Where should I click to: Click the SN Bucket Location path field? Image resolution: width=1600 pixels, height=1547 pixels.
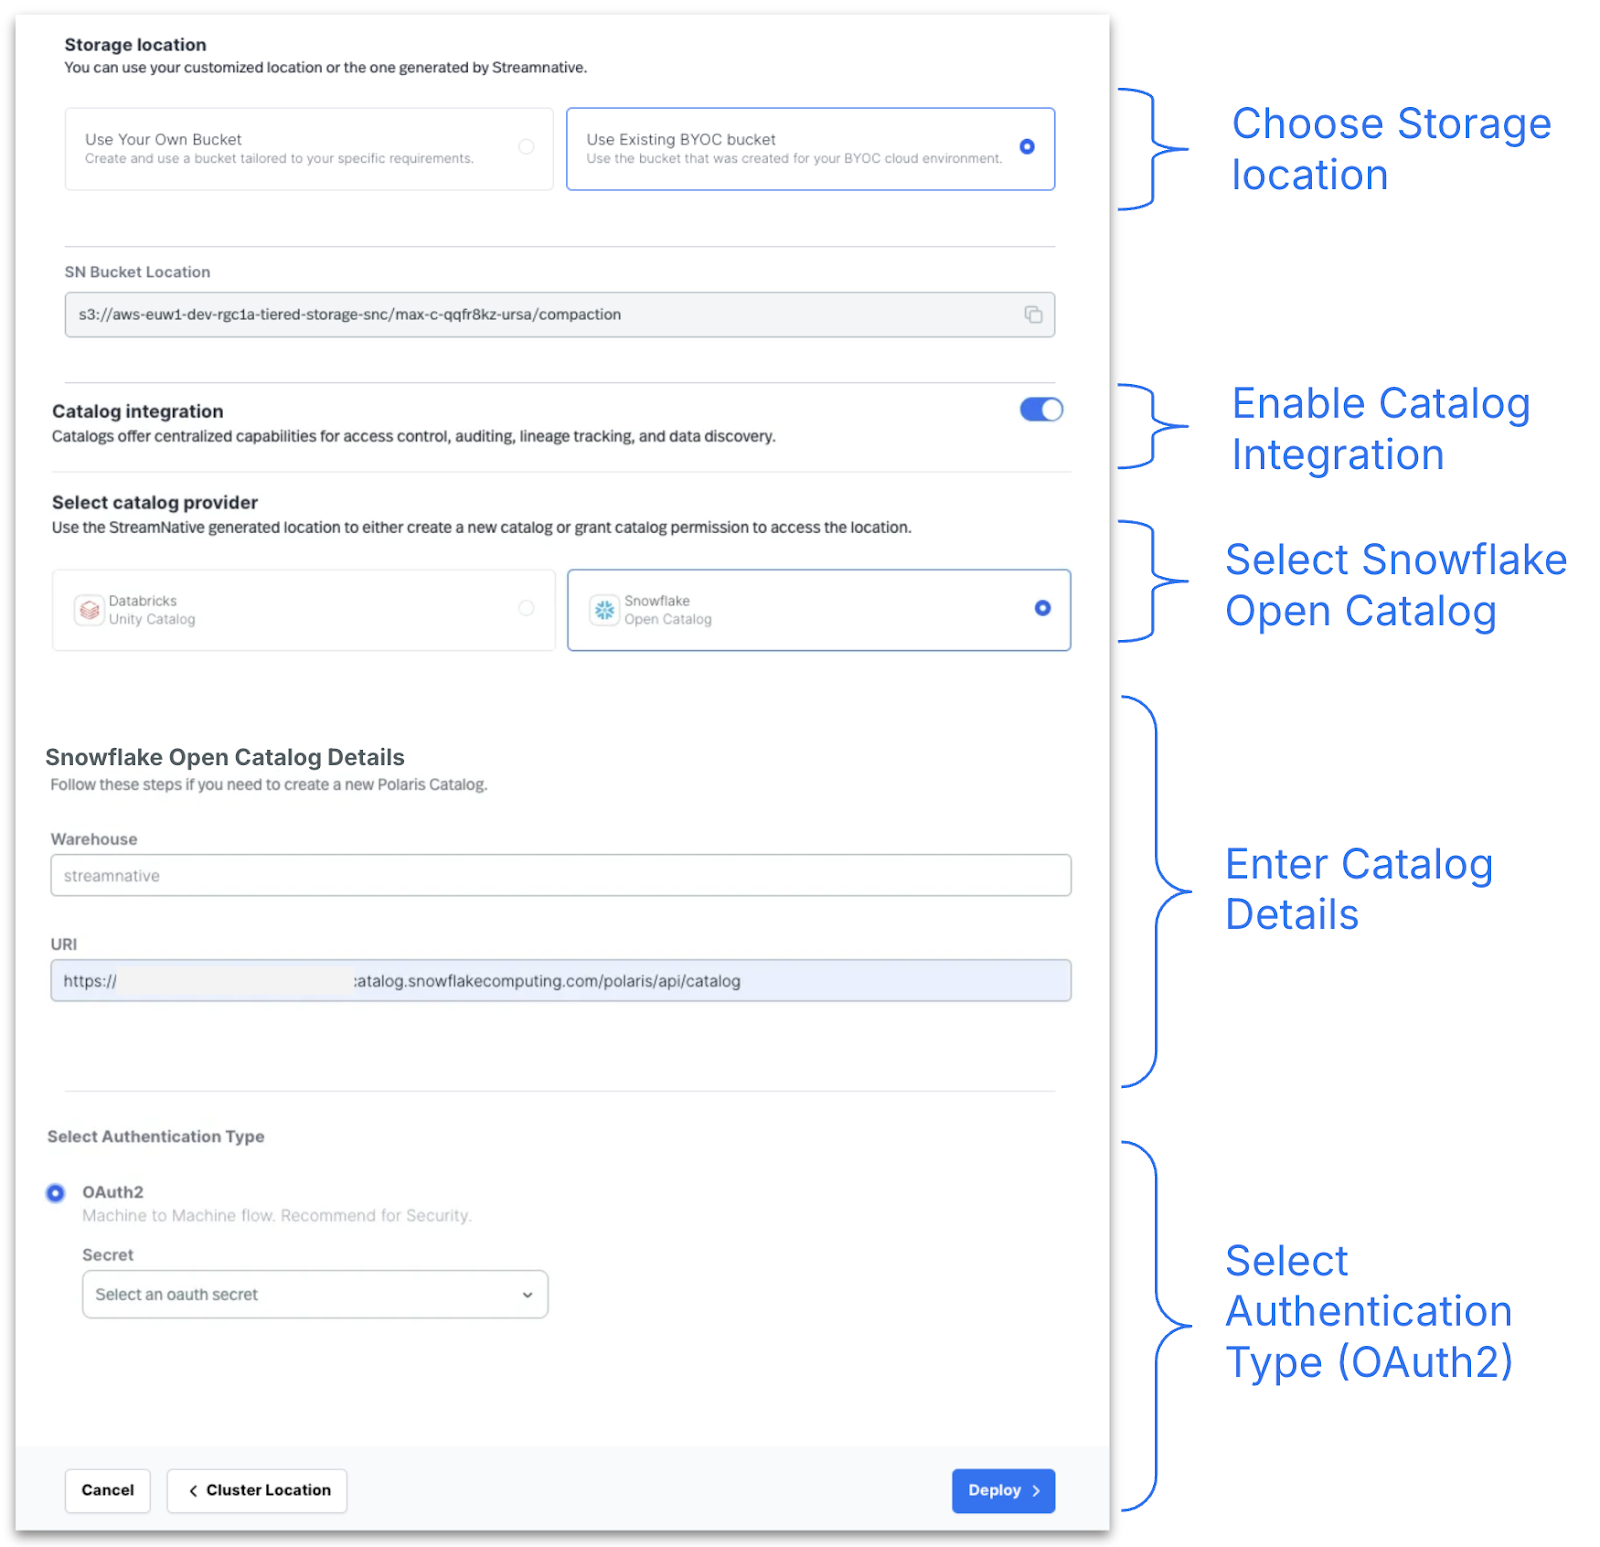coord(540,315)
